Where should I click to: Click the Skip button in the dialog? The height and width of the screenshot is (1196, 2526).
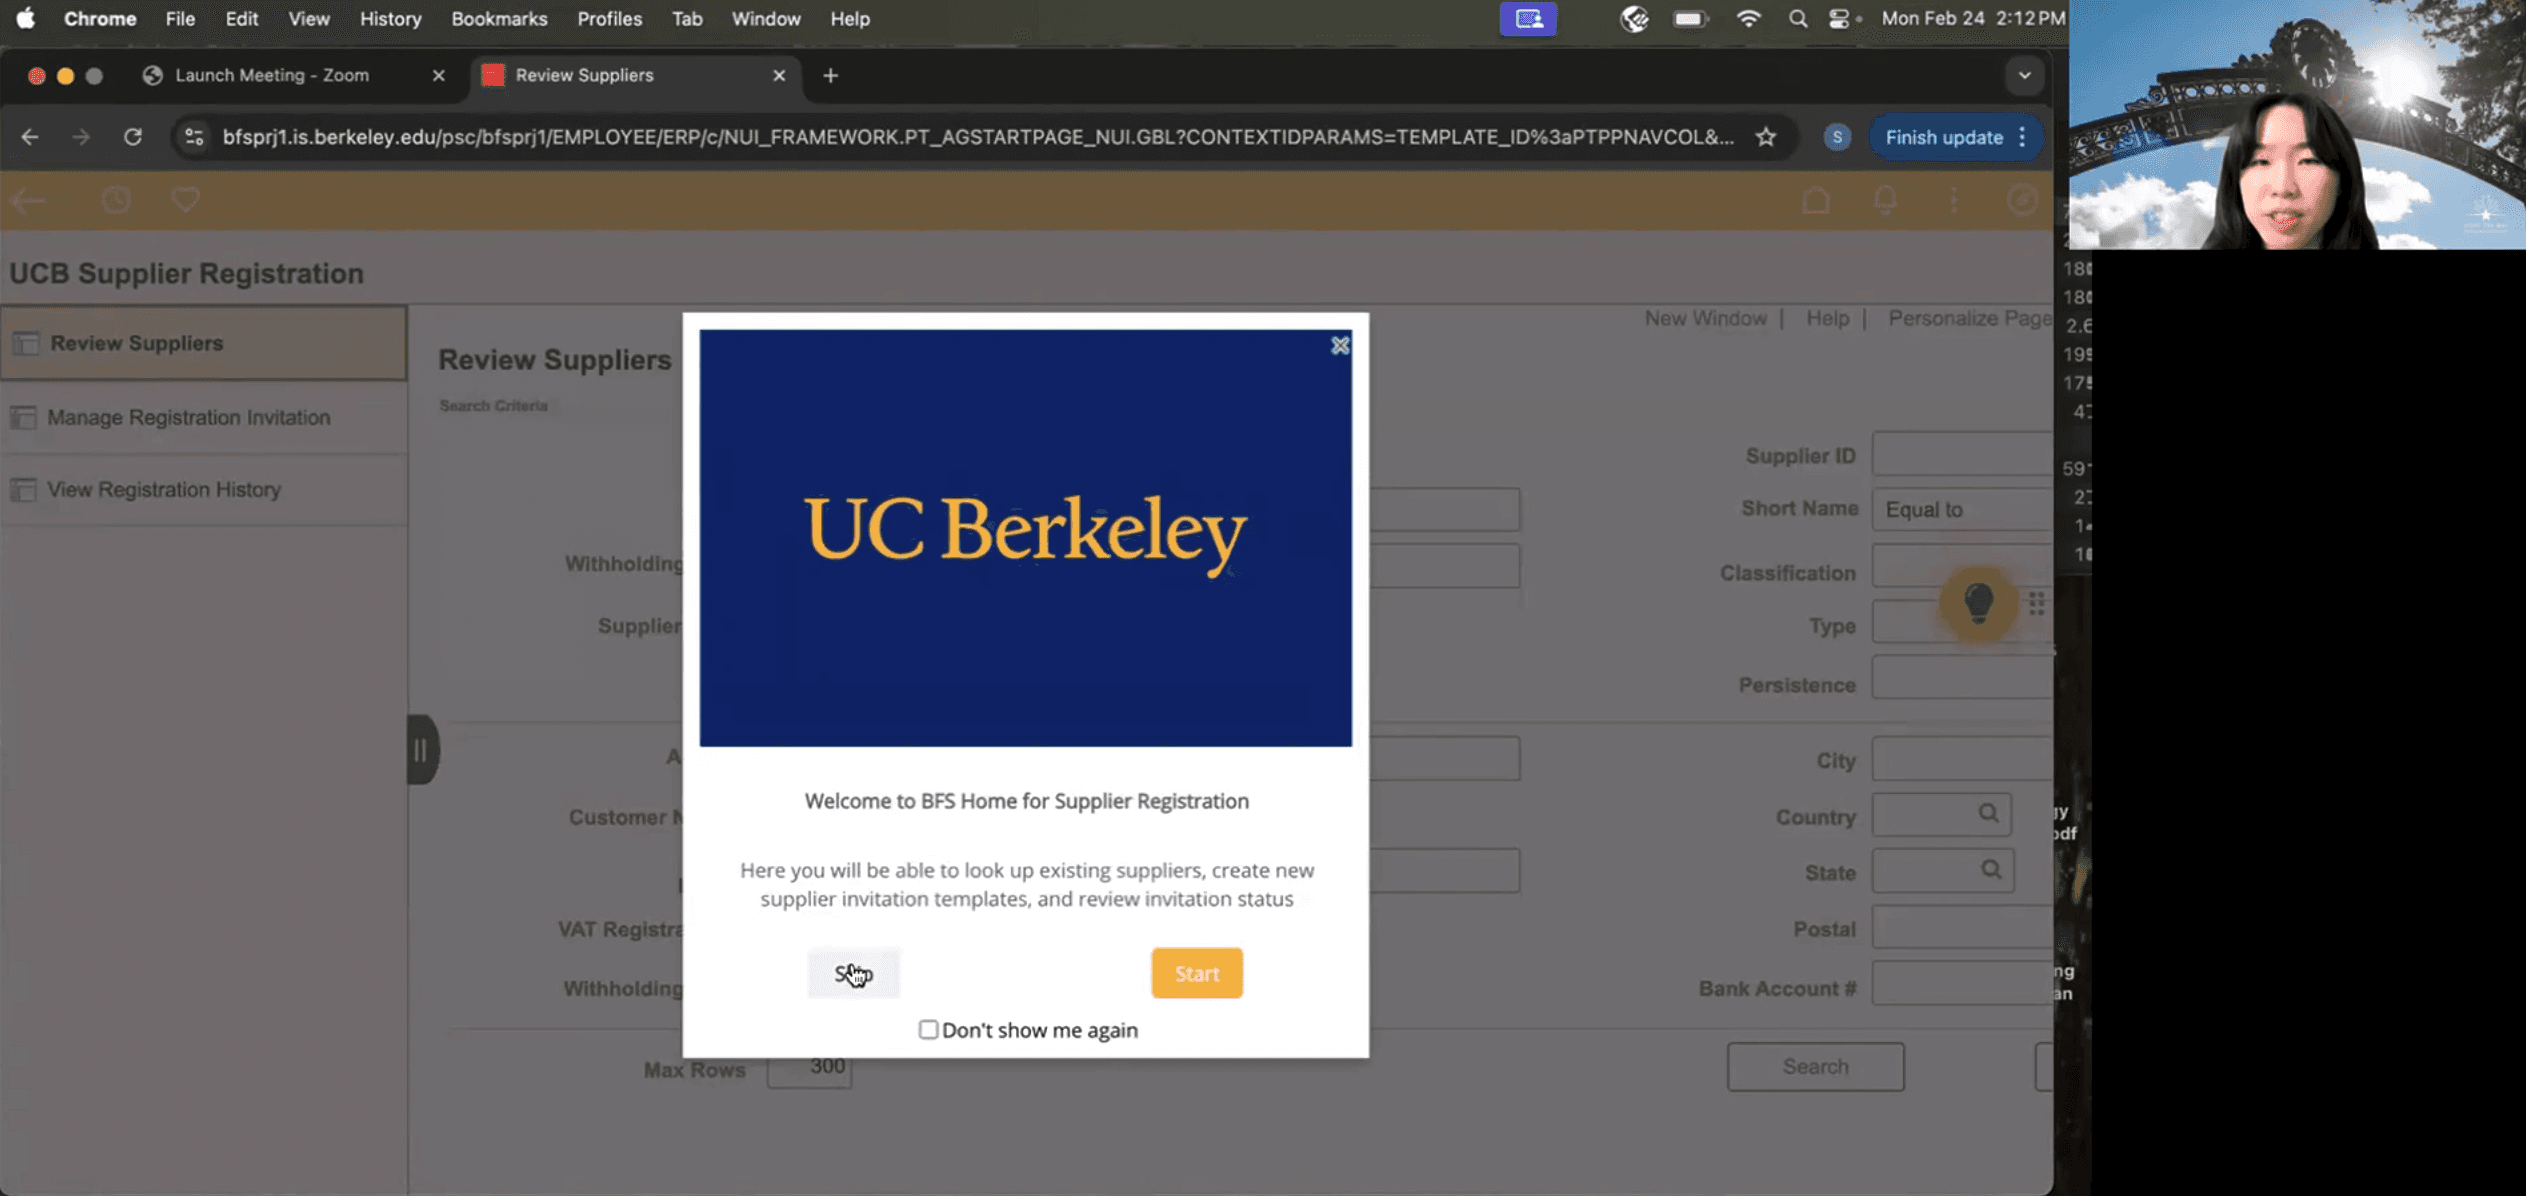(853, 973)
